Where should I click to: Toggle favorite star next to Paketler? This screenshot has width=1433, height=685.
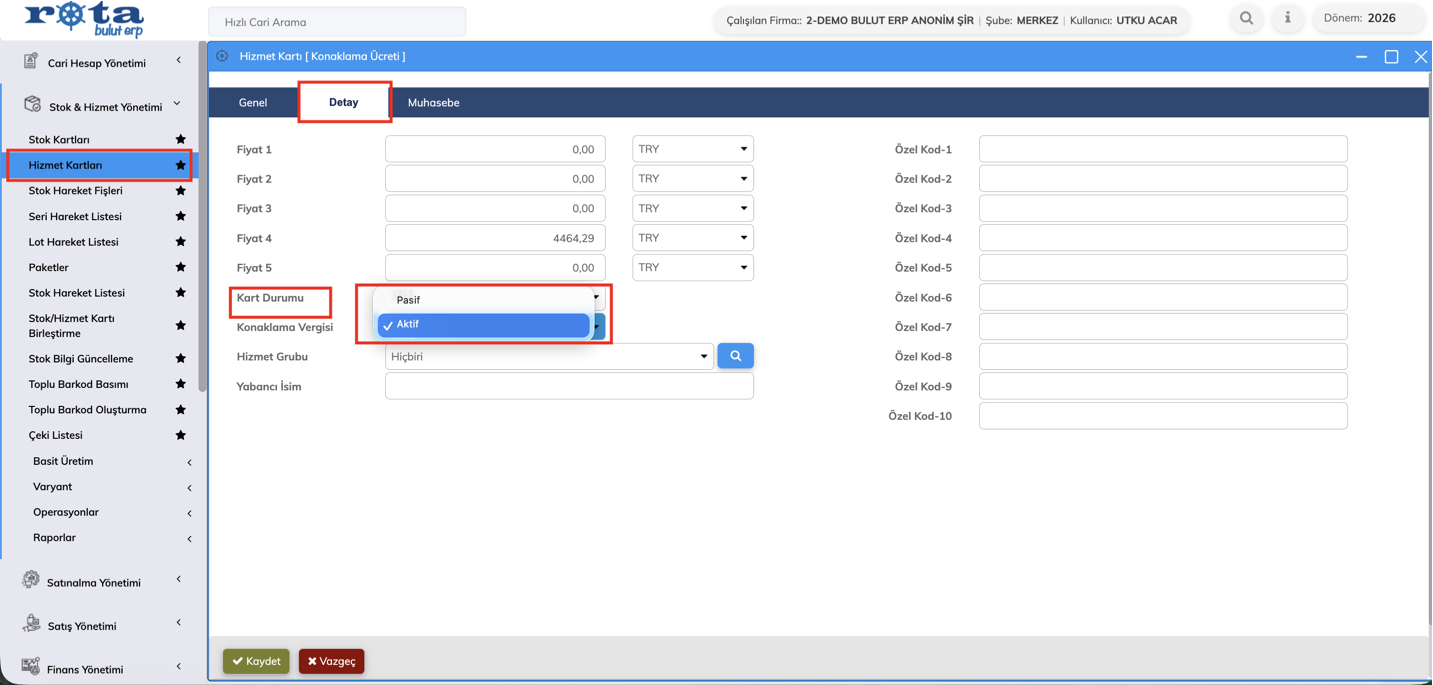pos(180,267)
